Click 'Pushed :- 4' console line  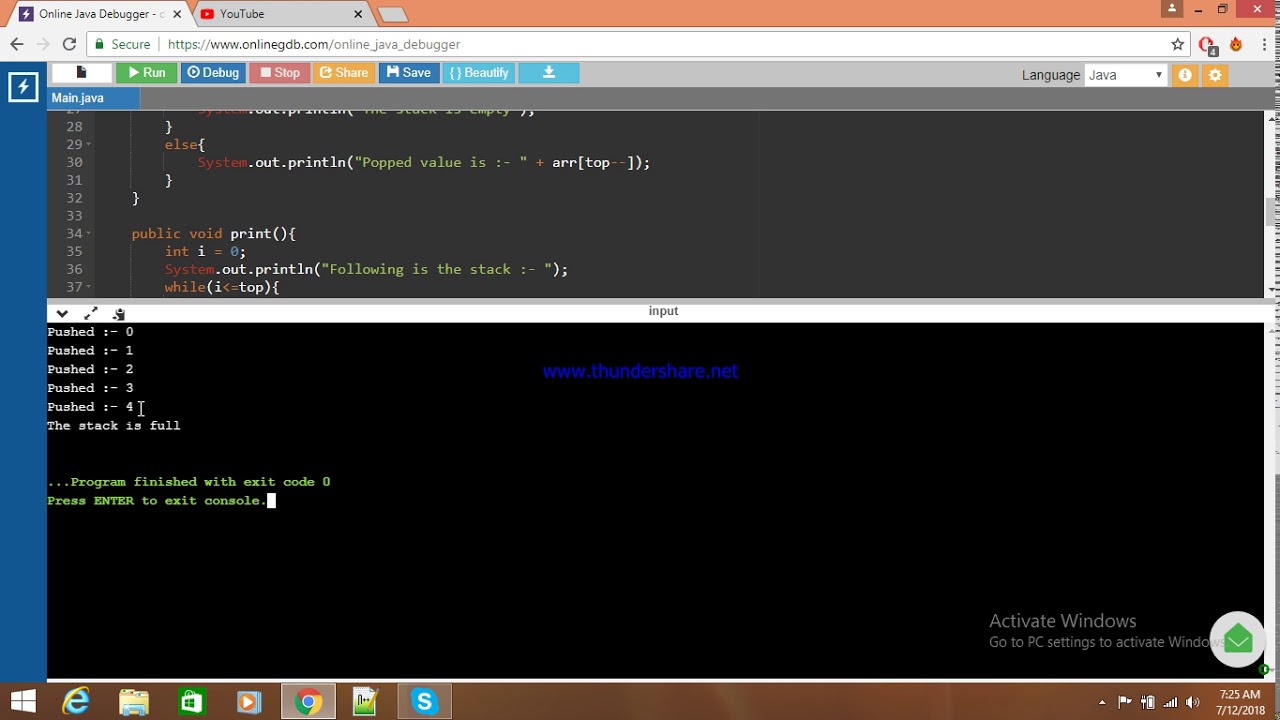click(x=90, y=407)
